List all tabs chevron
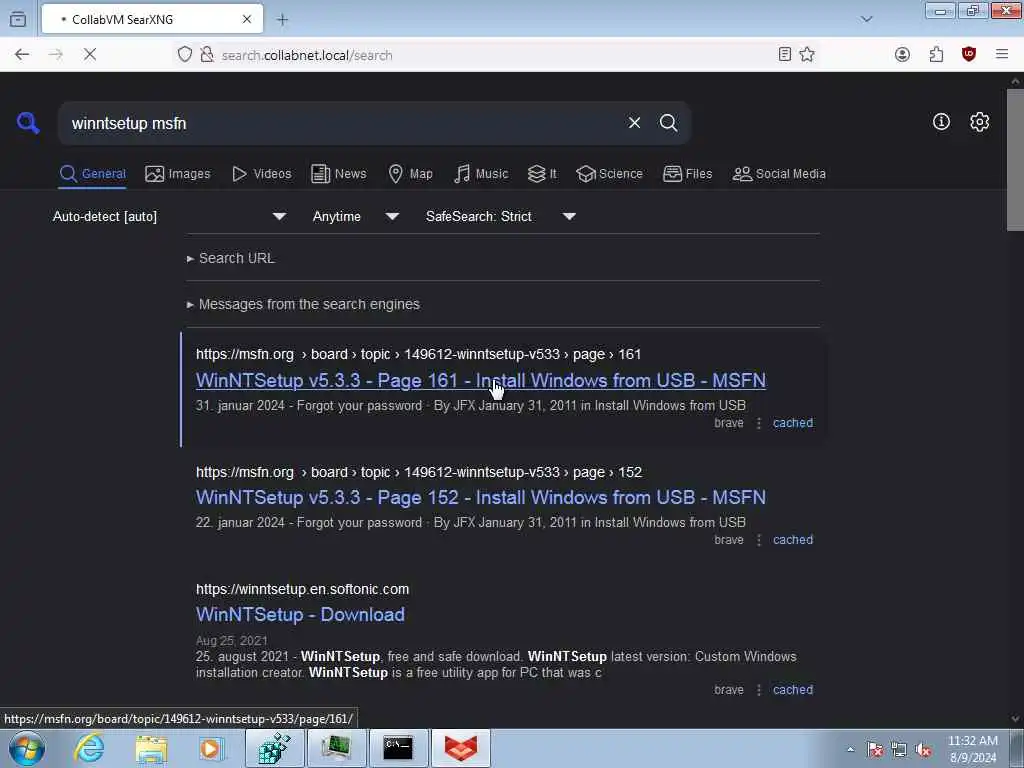 click(x=867, y=19)
